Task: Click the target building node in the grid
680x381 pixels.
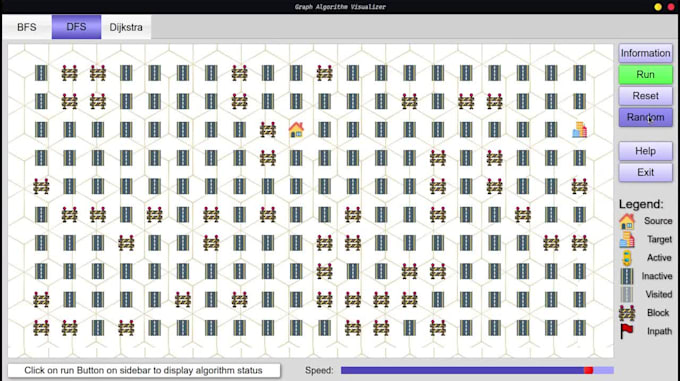Action: 579,130
